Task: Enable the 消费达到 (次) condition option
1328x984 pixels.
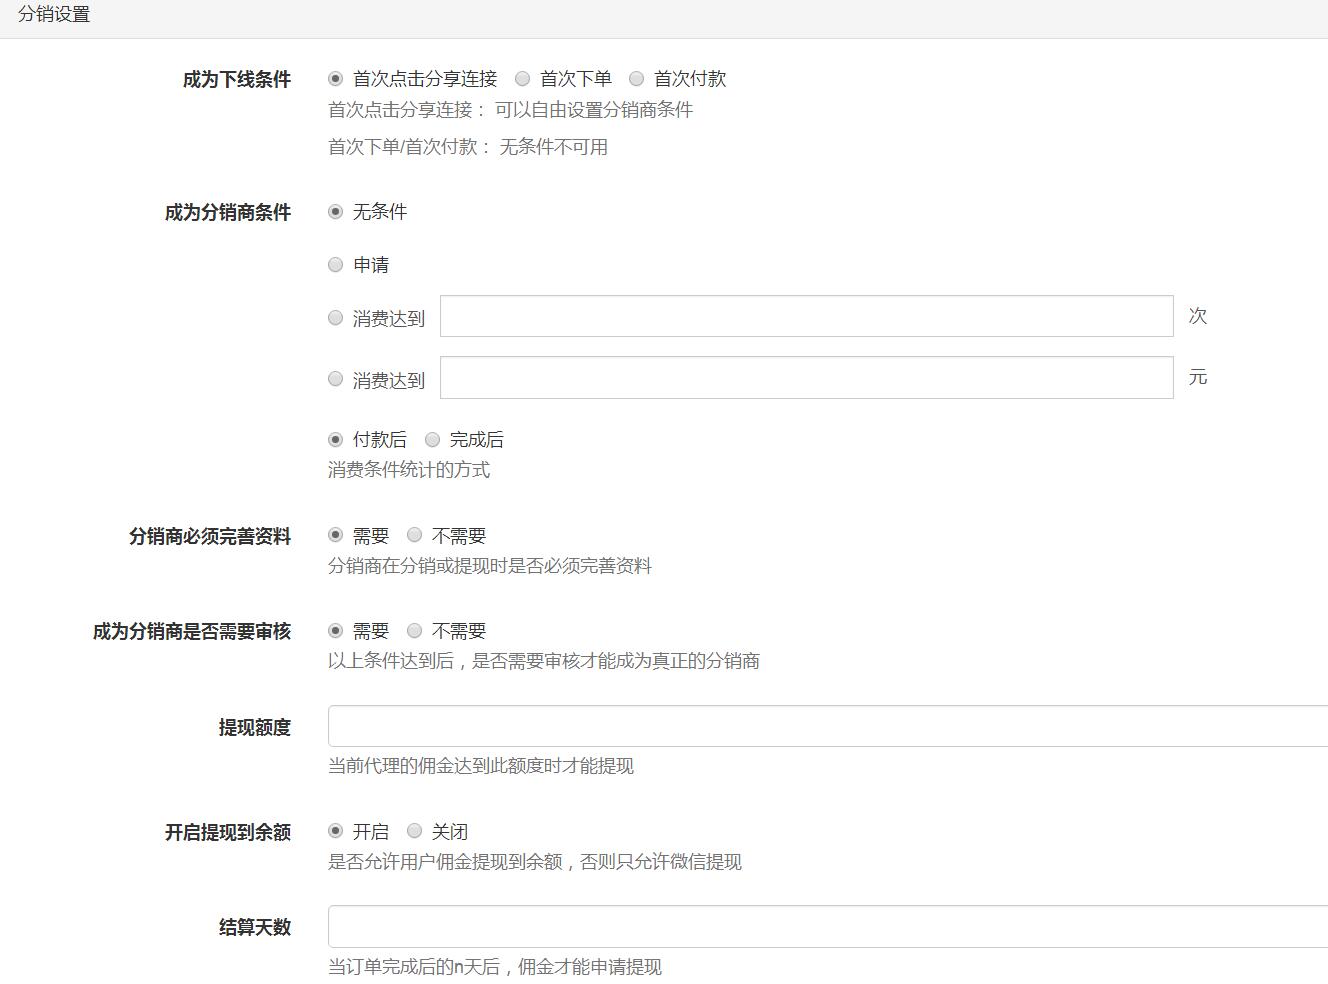Action: coord(335,317)
